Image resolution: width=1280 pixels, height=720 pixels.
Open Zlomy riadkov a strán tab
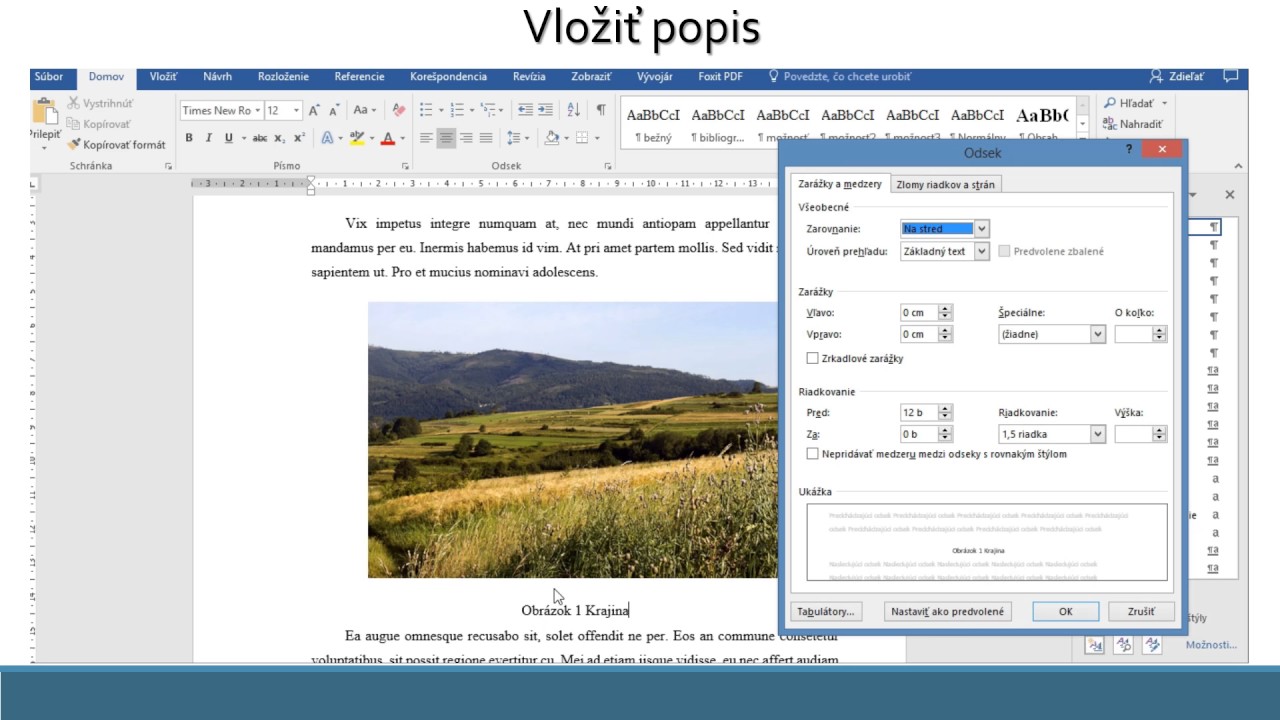pyautogui.click(x=945, y=184)
